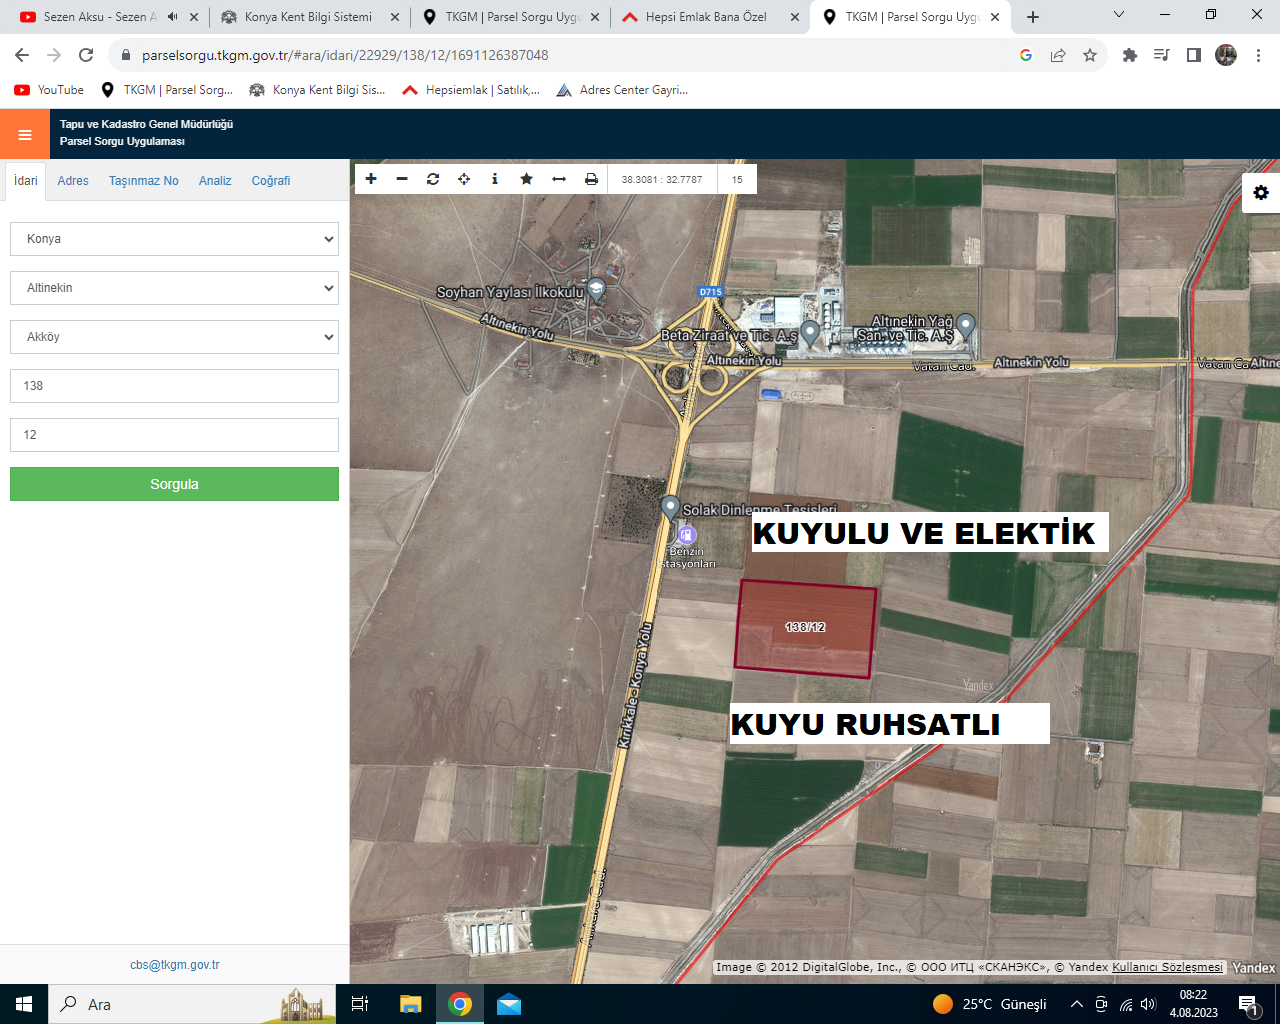
Task: Zoom in the map with plus icon
Action: click(371, 179)
